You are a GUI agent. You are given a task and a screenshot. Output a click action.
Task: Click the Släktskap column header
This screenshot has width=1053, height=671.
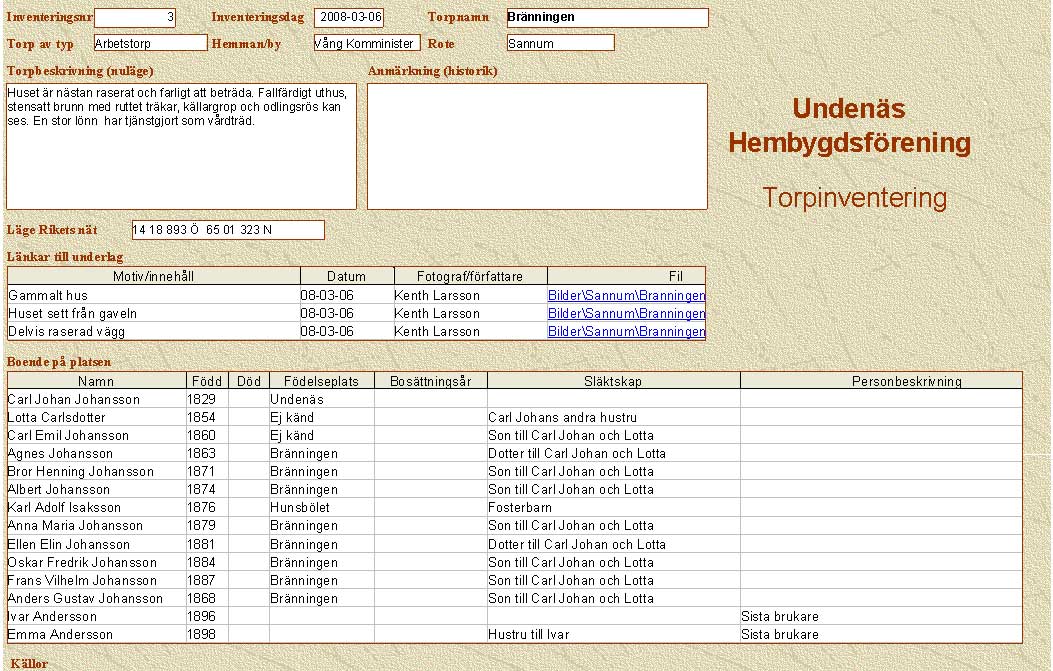click(x=613, y=381)
